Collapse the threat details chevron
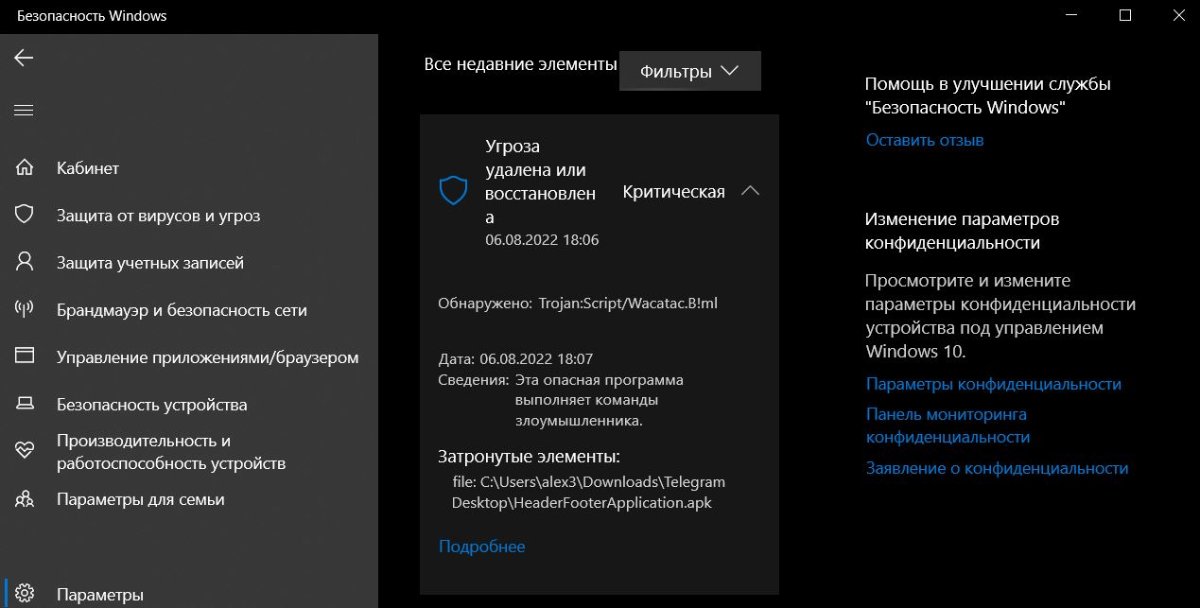Viewport: 1200px width, 608px height. [750, 191]
